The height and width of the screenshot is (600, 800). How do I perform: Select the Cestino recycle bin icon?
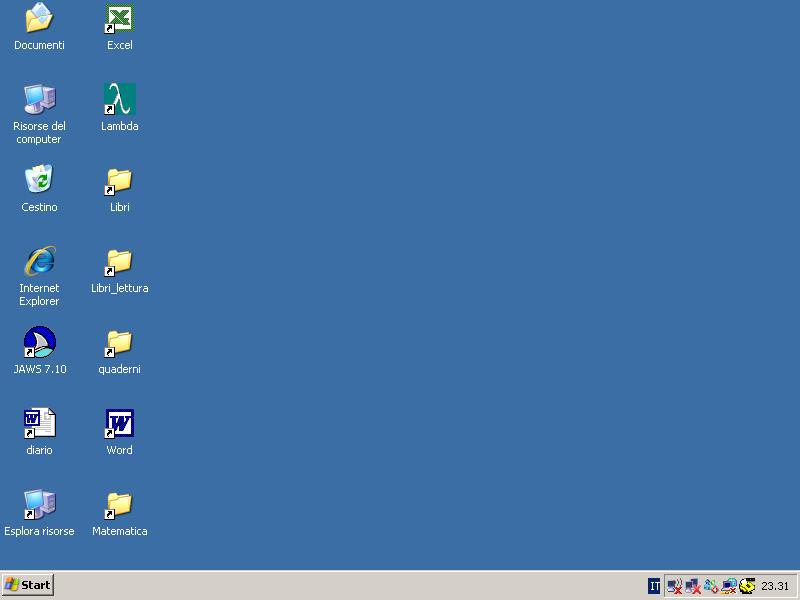pyautogui.click(x=39, y=179)
